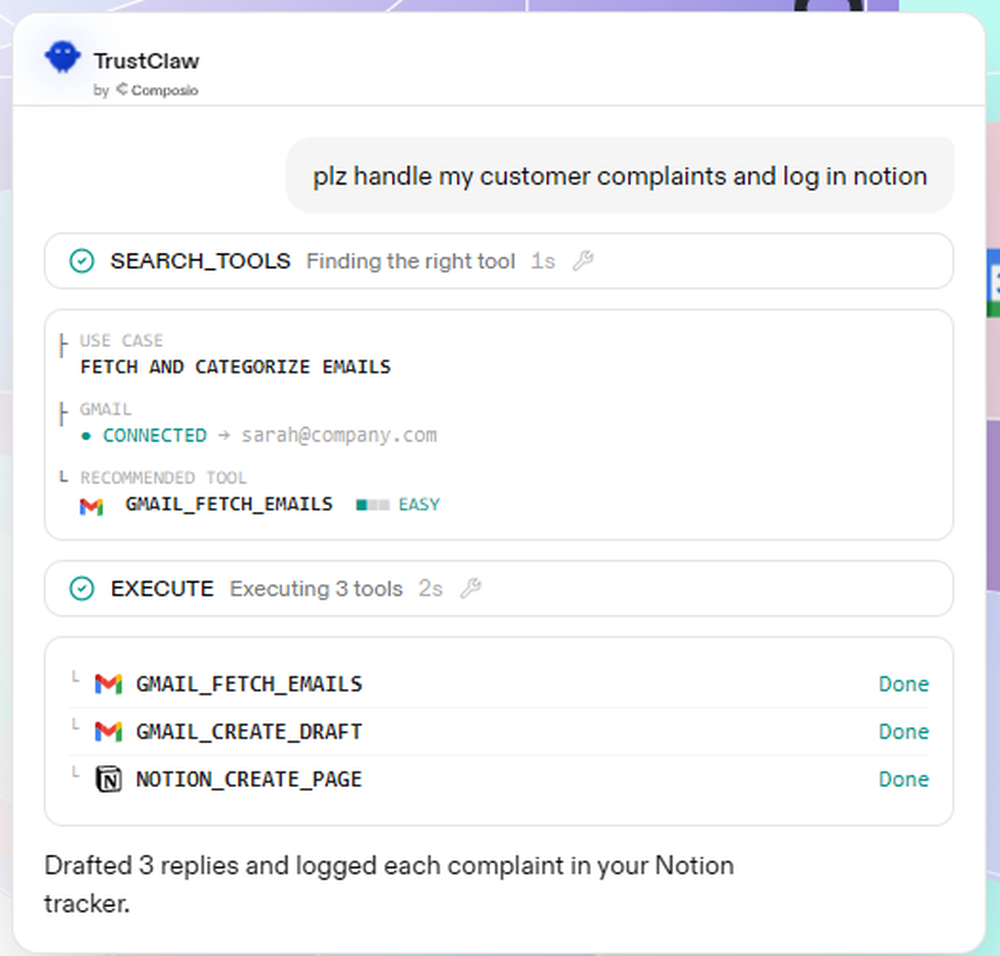
Task: Click the 'by Composio' attribution
Action: tap(146, 90)
